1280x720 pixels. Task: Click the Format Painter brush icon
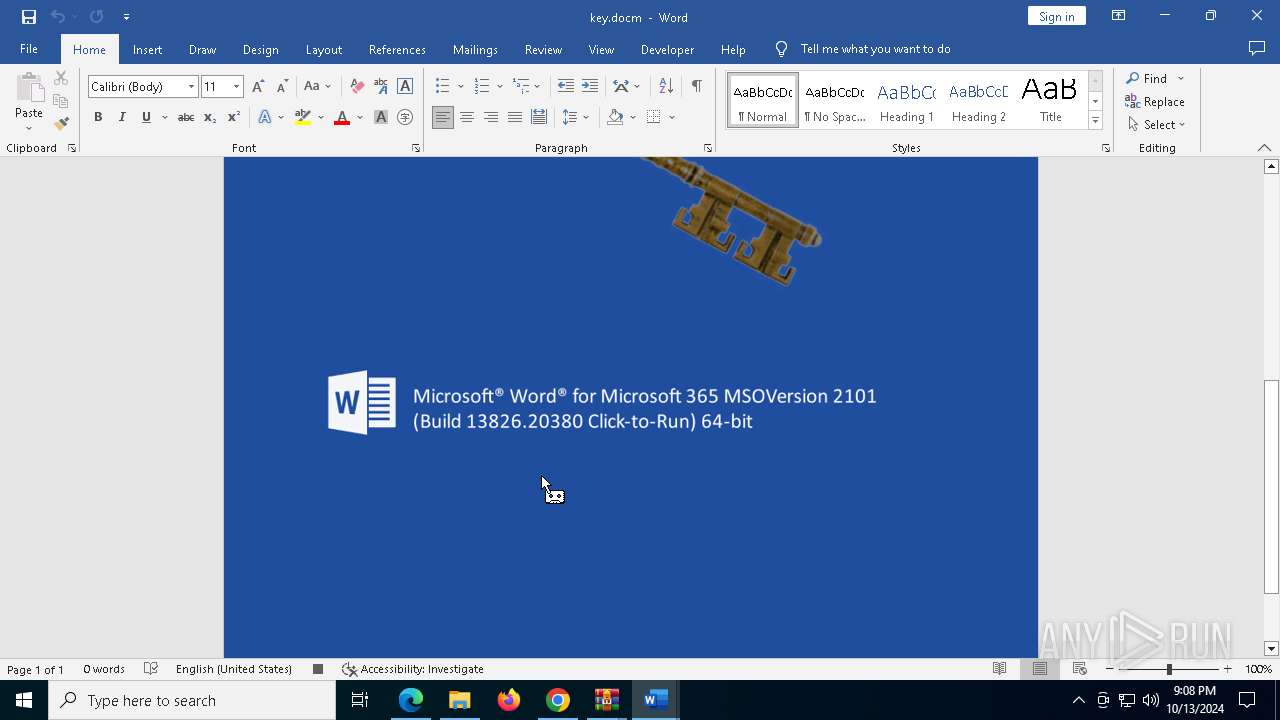61,124
